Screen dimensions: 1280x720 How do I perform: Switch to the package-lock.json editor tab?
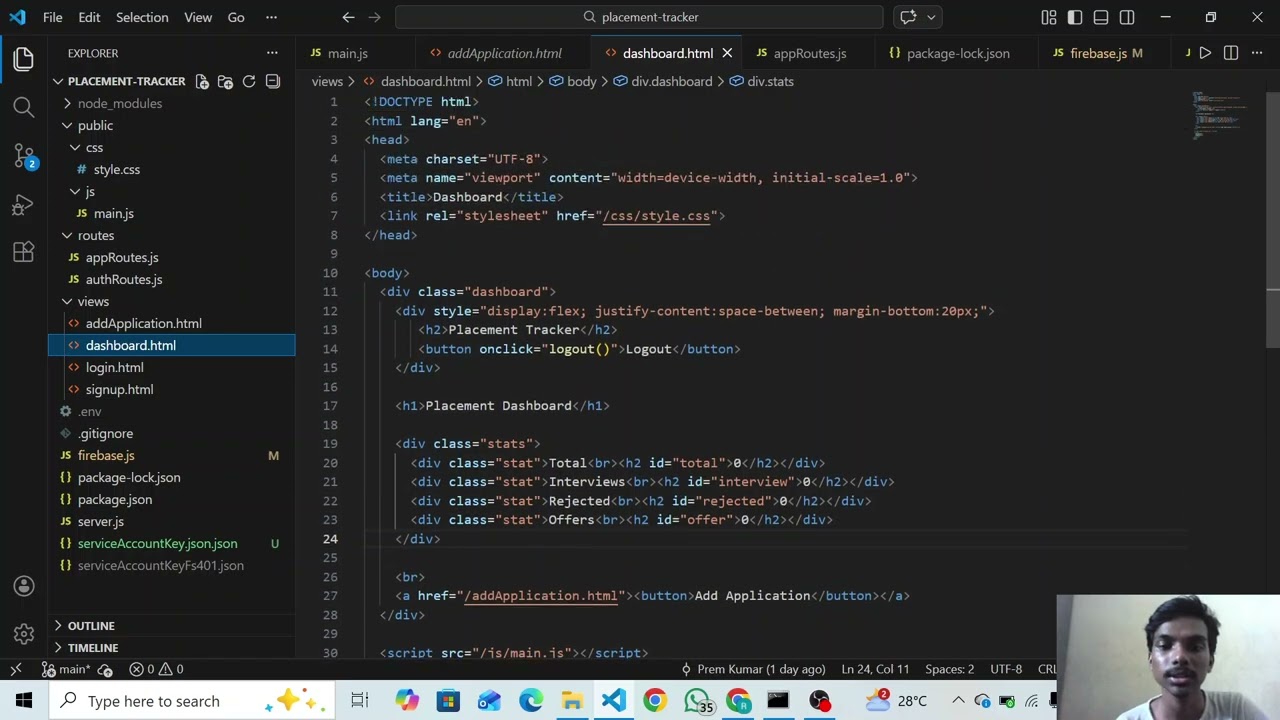pyautogui.click(x=958, y=53)
